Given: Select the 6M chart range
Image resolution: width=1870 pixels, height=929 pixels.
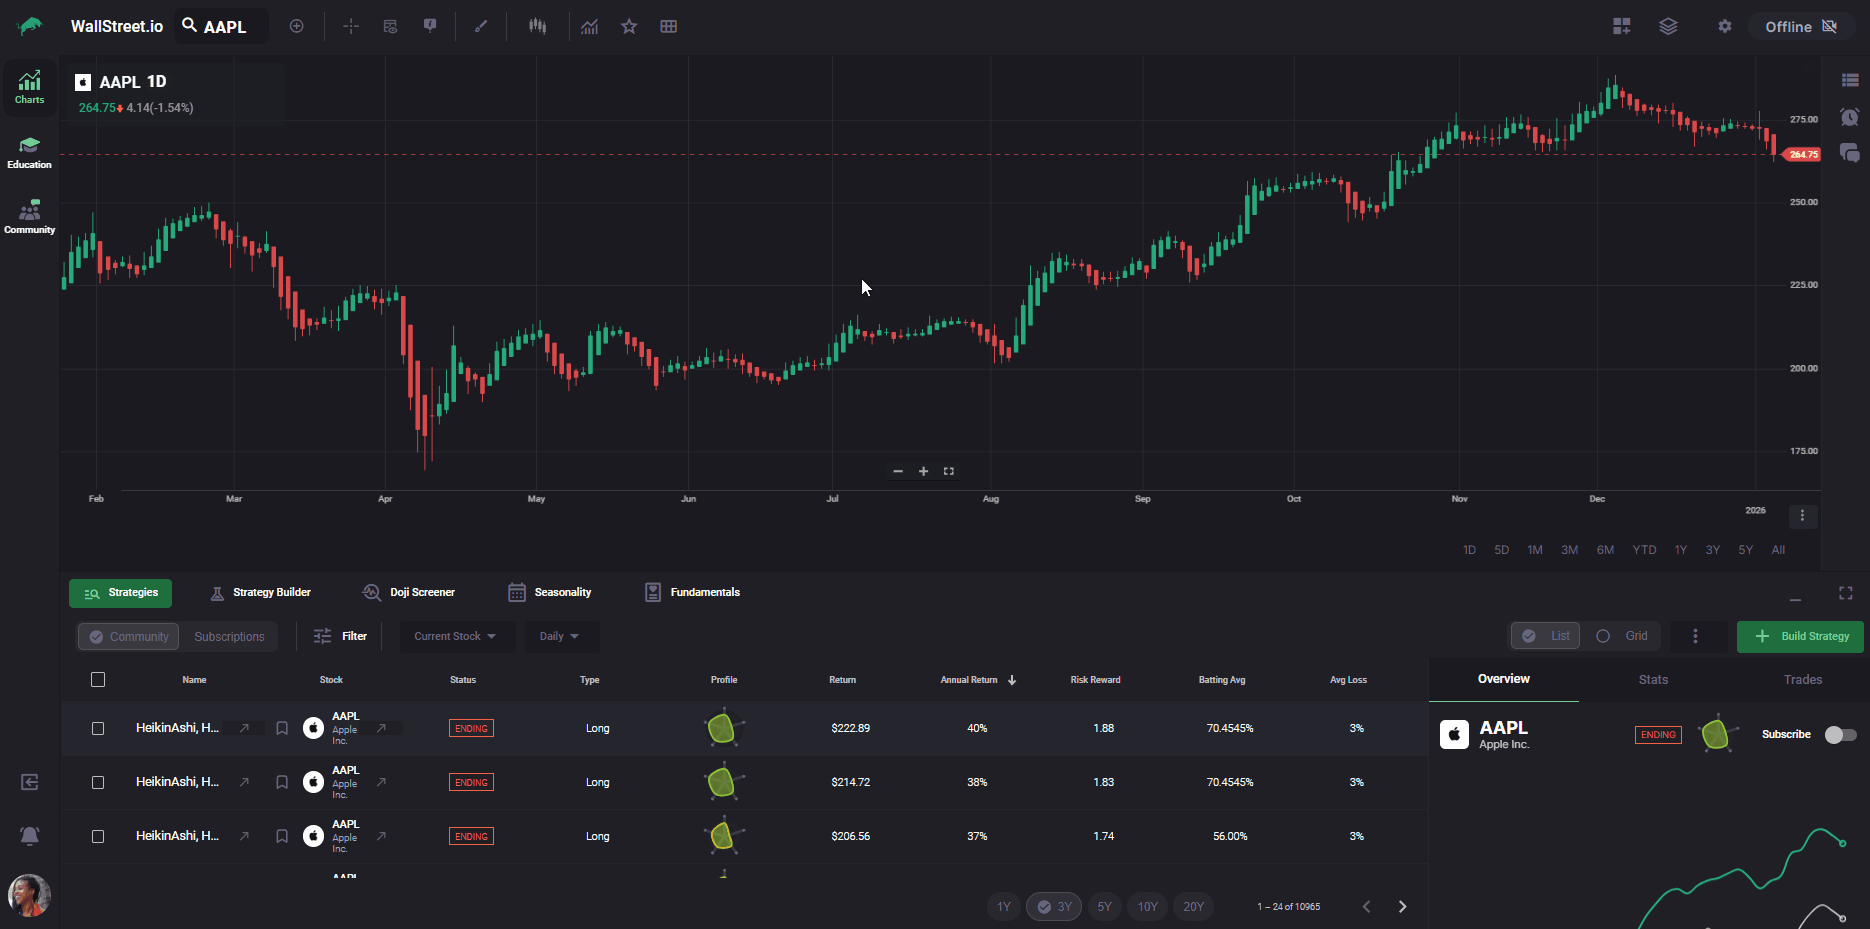Looking at the screenshot, I should click(x=1605, y=550).
